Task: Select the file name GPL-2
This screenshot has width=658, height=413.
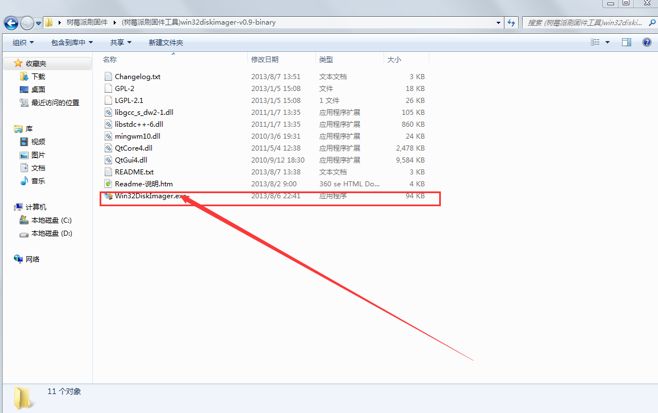Action: coord(125,88)
